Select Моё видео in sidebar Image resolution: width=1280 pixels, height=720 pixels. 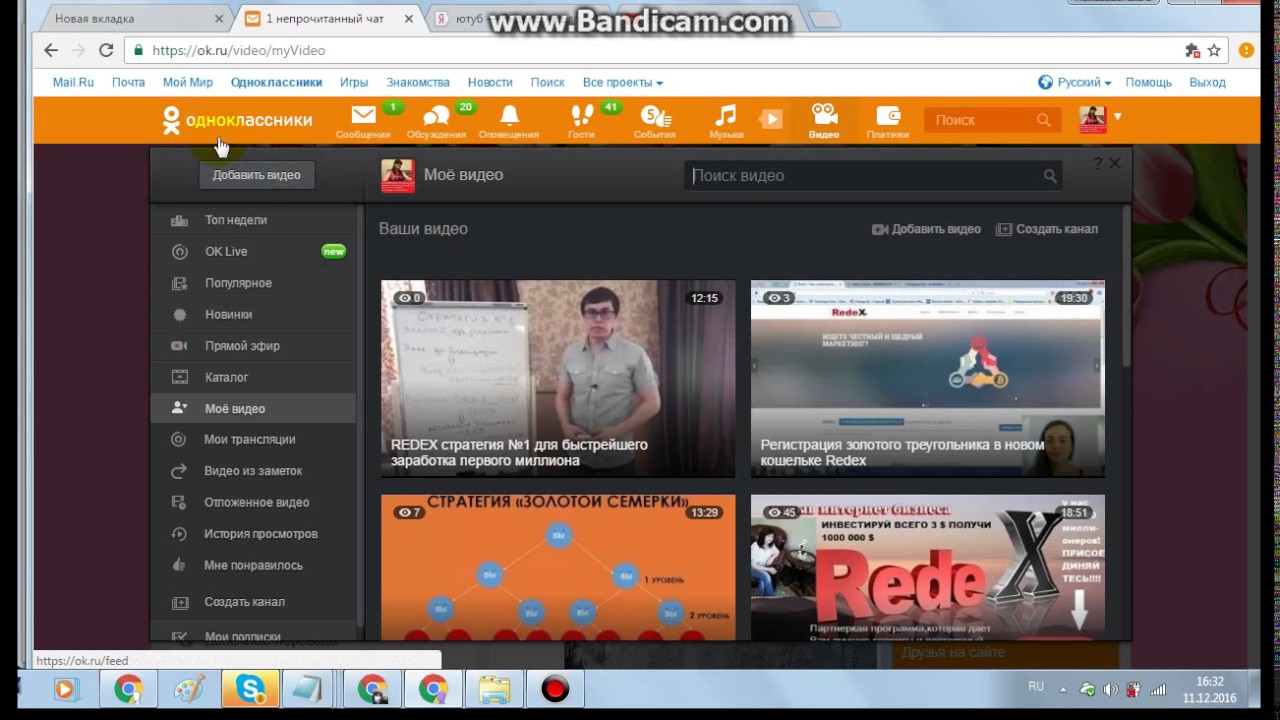253,408
